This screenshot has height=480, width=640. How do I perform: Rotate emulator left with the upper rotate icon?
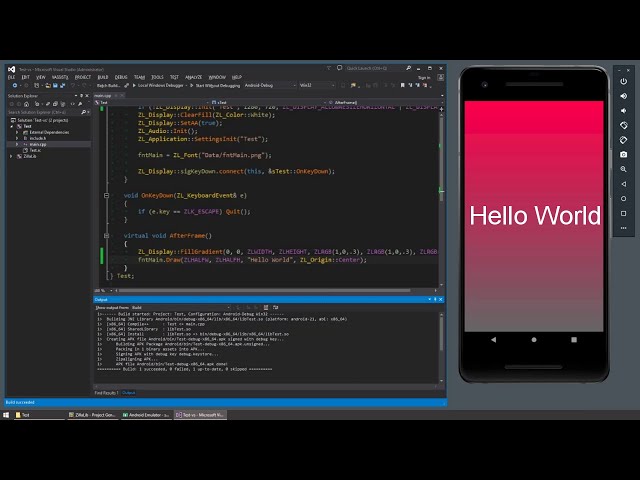pyautogui.click(x=623, y=125)
